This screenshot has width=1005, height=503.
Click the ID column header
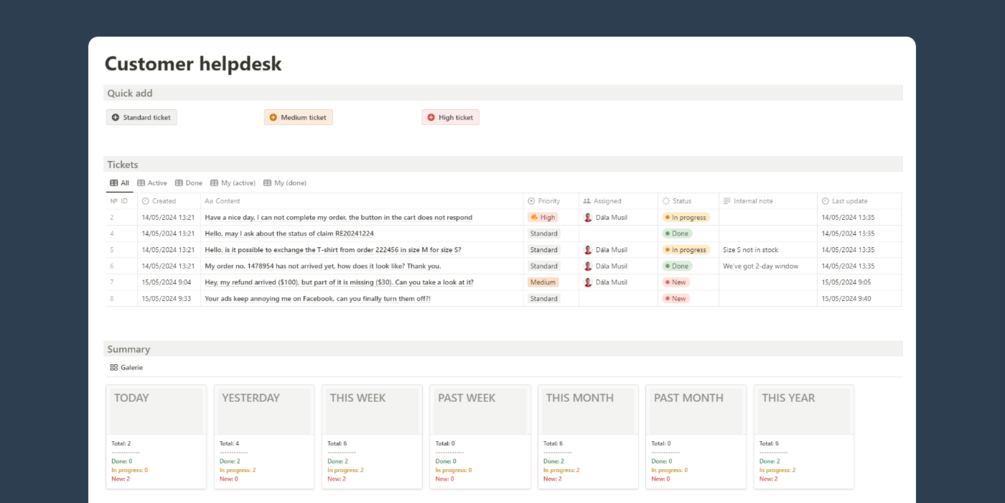point(121,201)
